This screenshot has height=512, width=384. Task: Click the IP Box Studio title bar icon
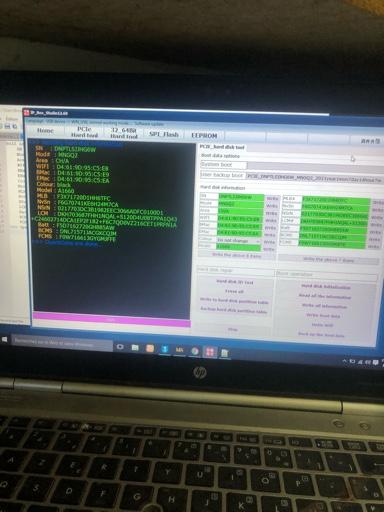point(26,112)
